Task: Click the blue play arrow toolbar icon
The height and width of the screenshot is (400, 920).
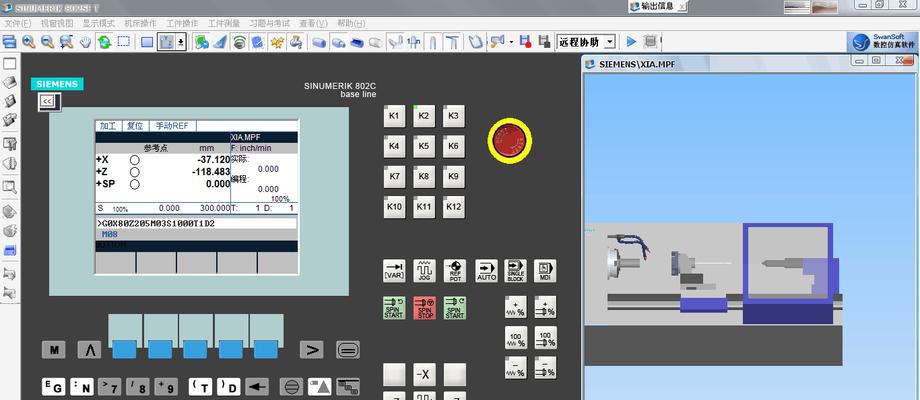Action: pyautogui.click(x=631, y=42)
